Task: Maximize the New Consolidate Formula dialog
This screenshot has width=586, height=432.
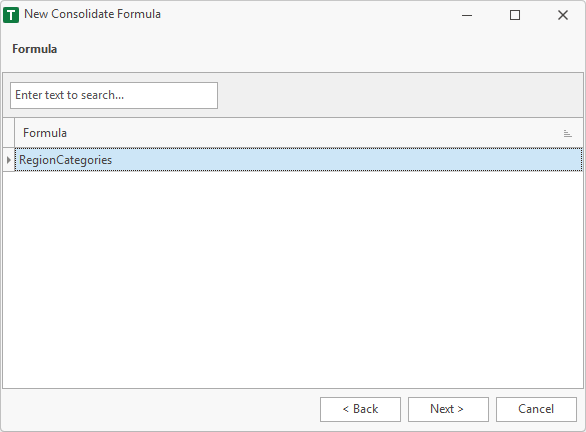Action: [515, 15]
